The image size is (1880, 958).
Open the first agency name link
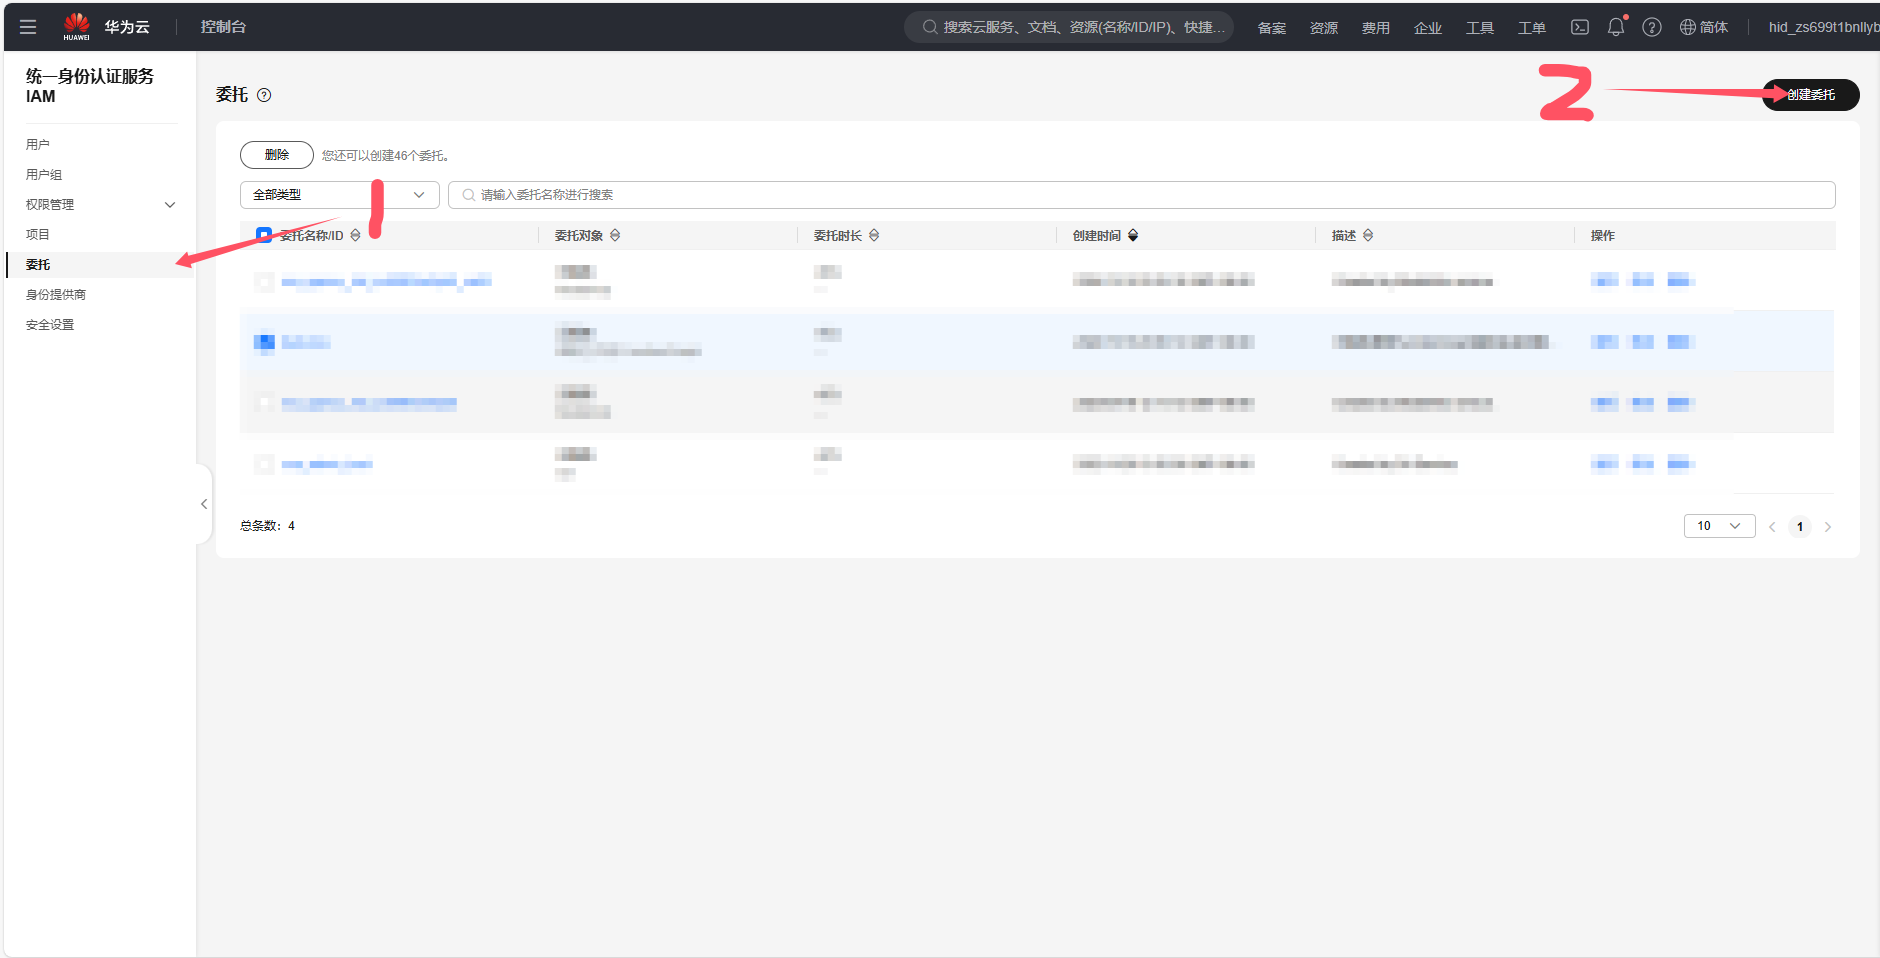[386, 282]
